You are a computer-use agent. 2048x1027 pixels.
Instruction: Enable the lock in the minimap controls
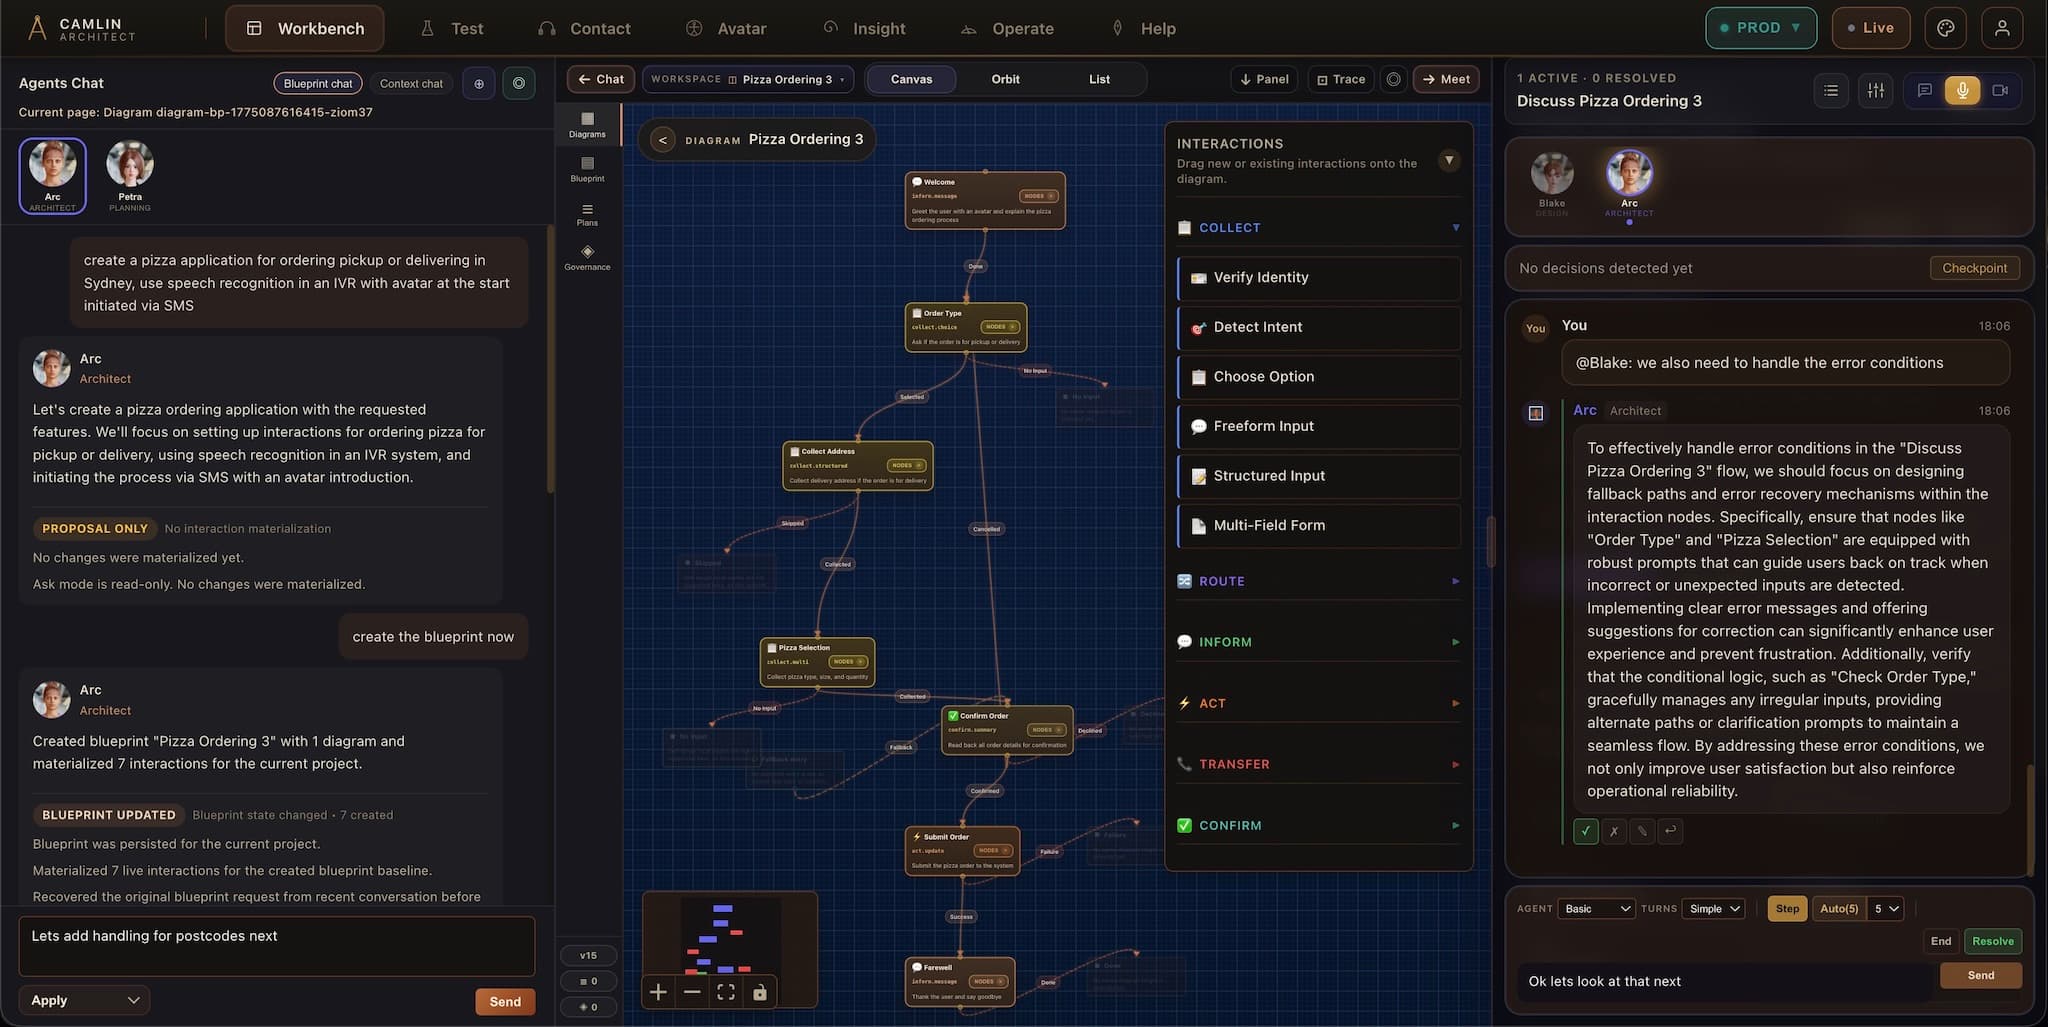point(761,991)
